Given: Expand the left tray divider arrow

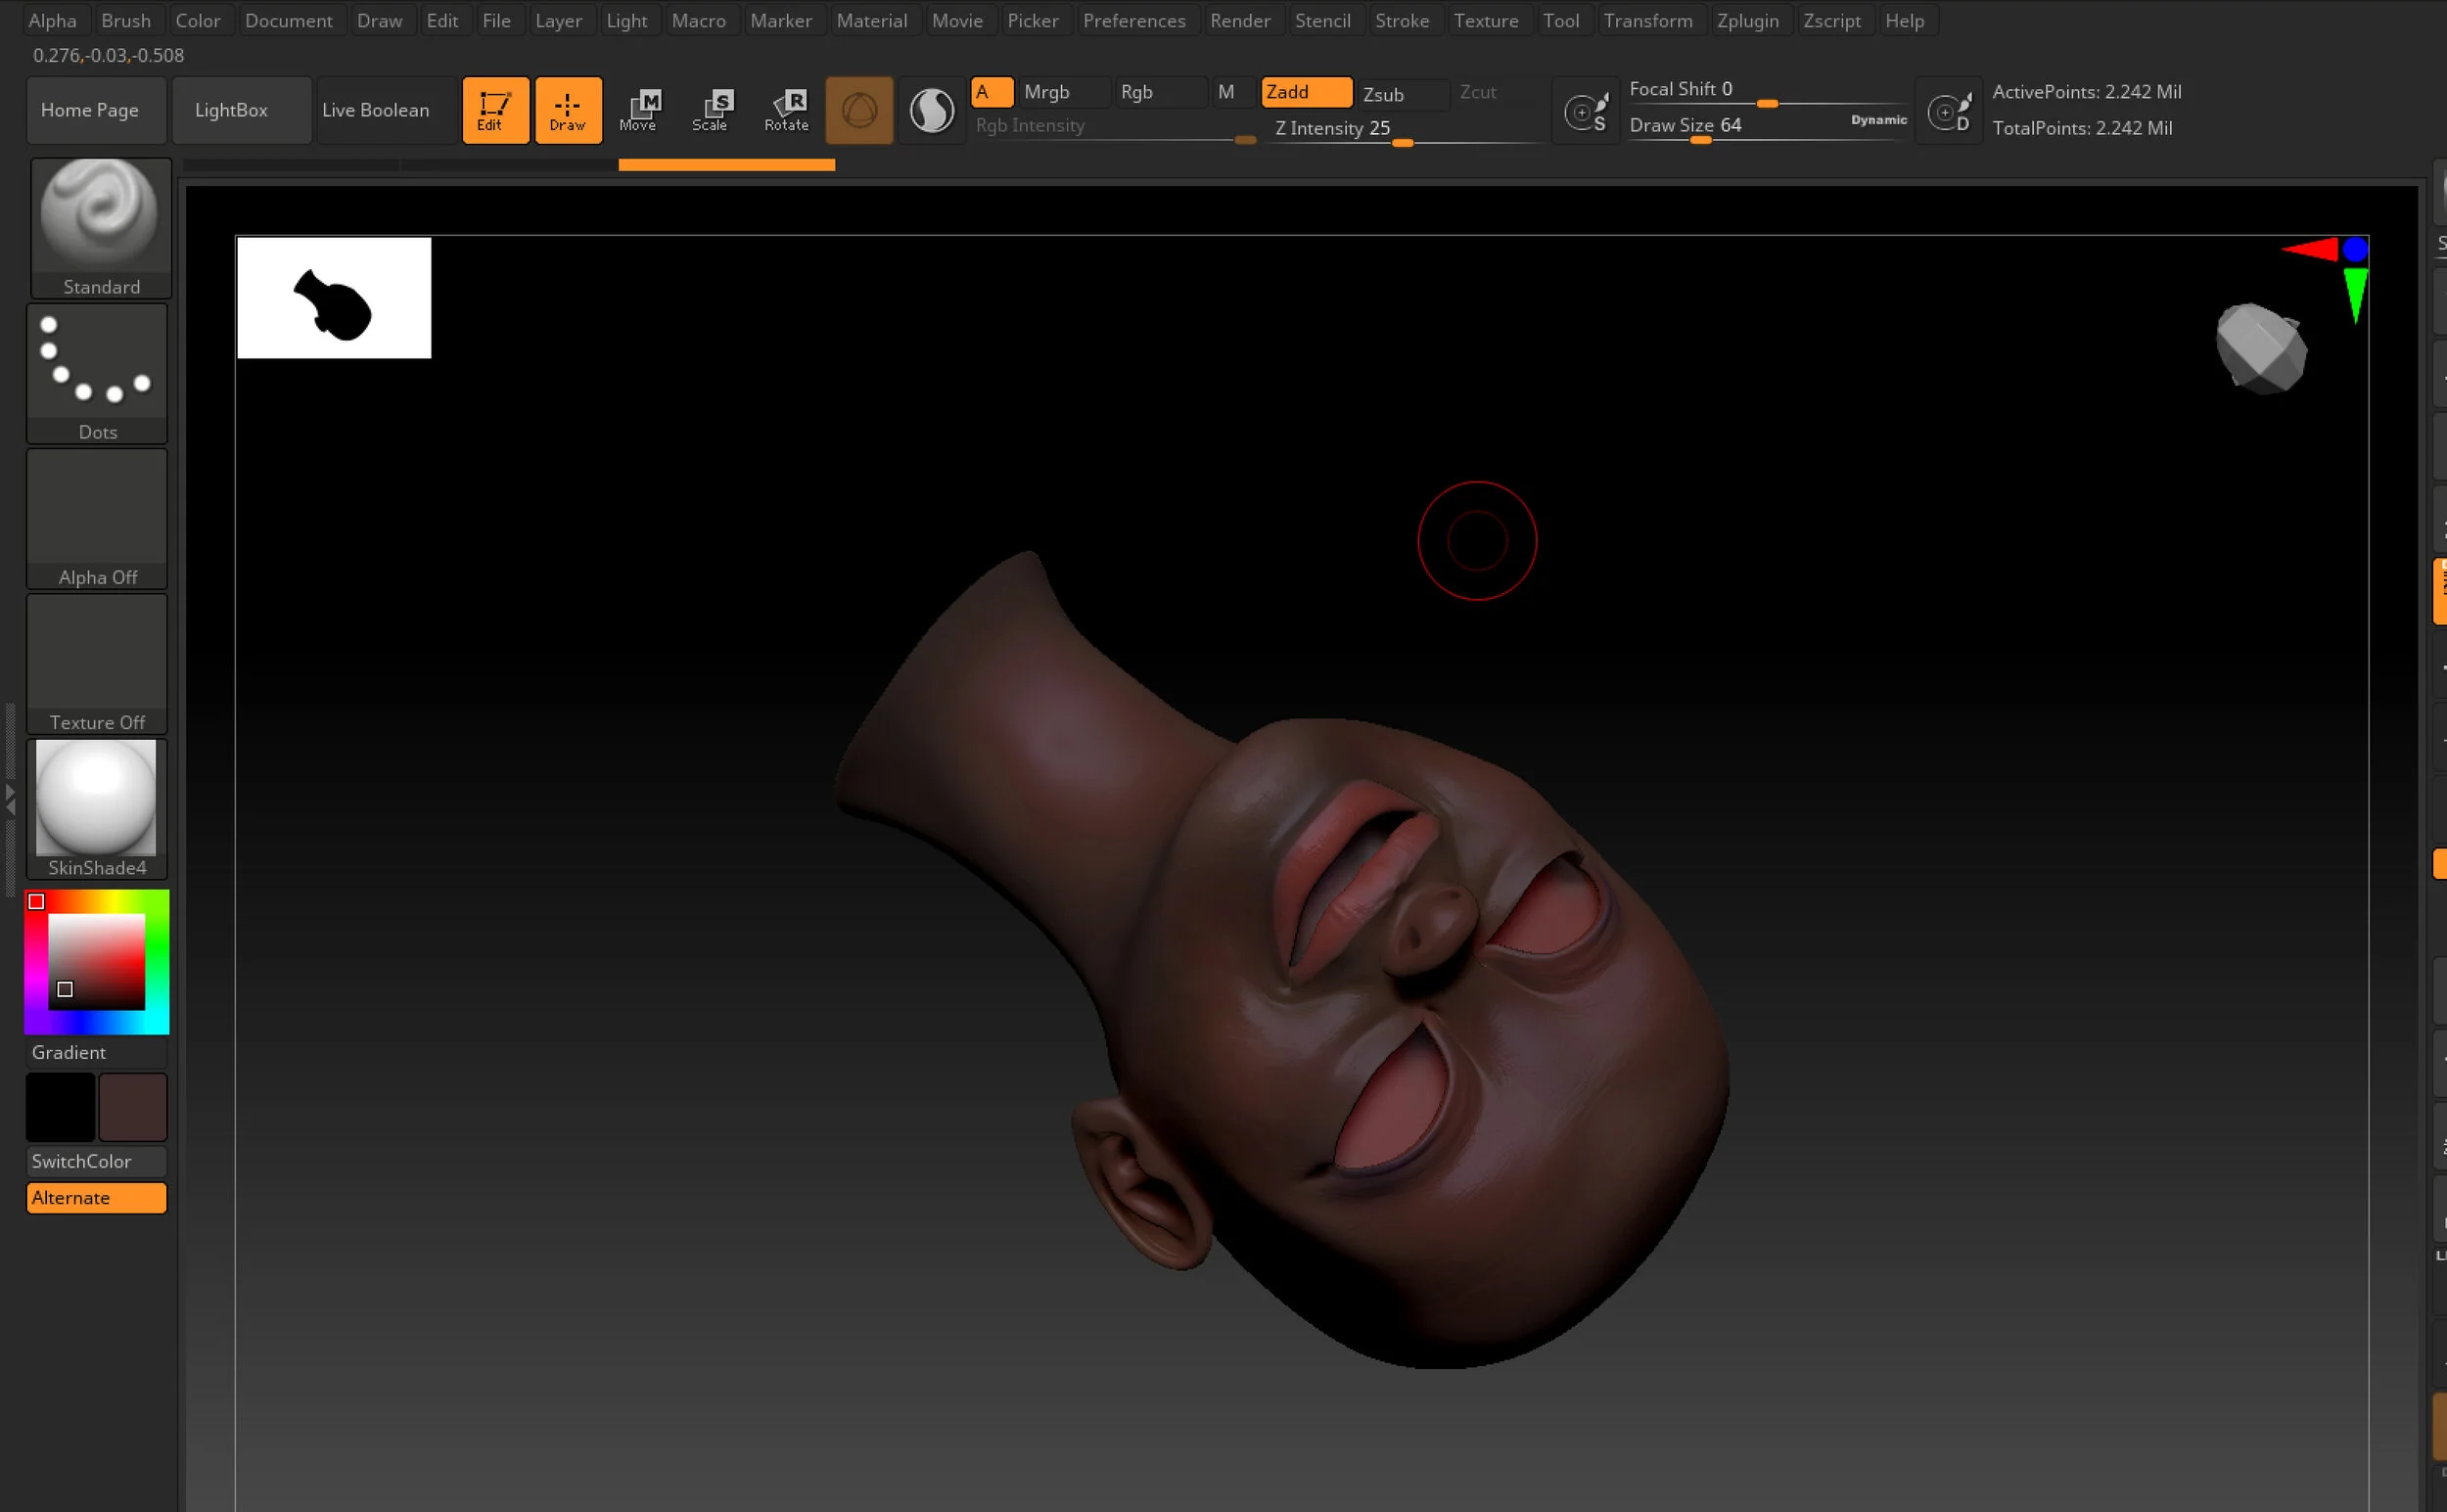Looking at the screenshot, I should coord(9,800).
